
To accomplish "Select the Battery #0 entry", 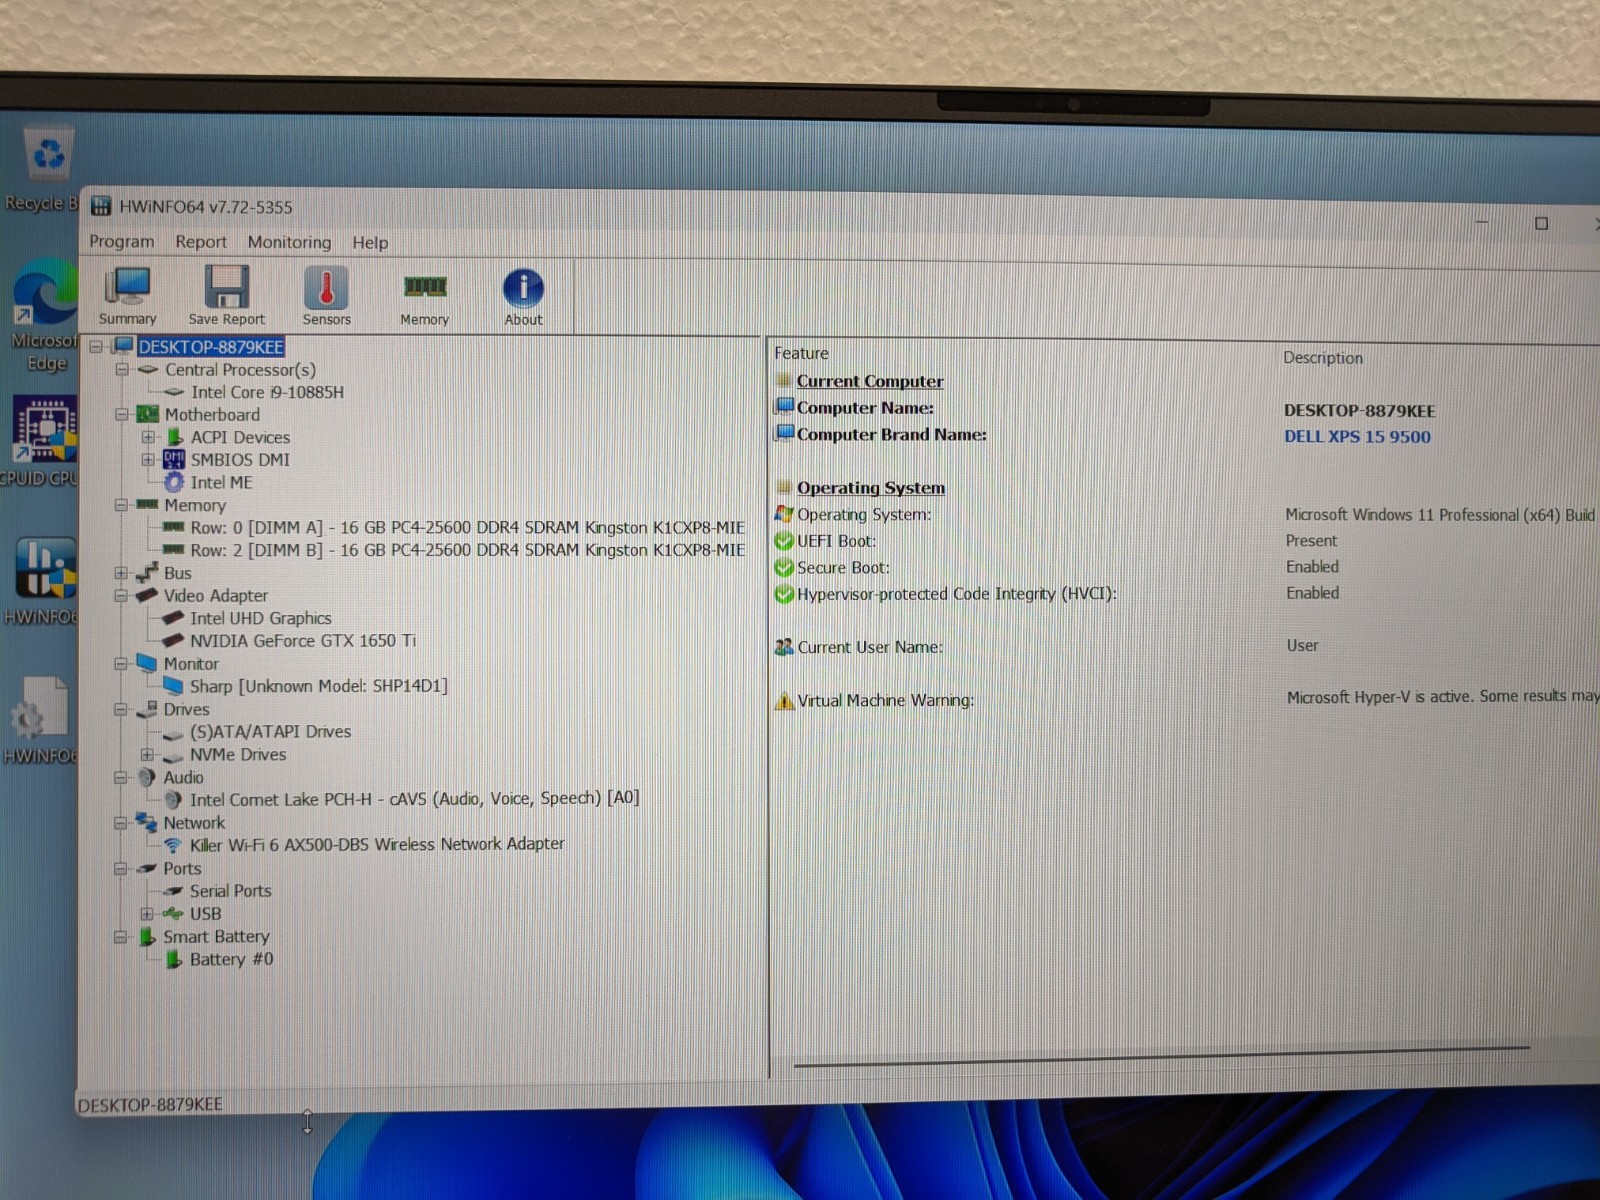I will click(x=231, y=959).
